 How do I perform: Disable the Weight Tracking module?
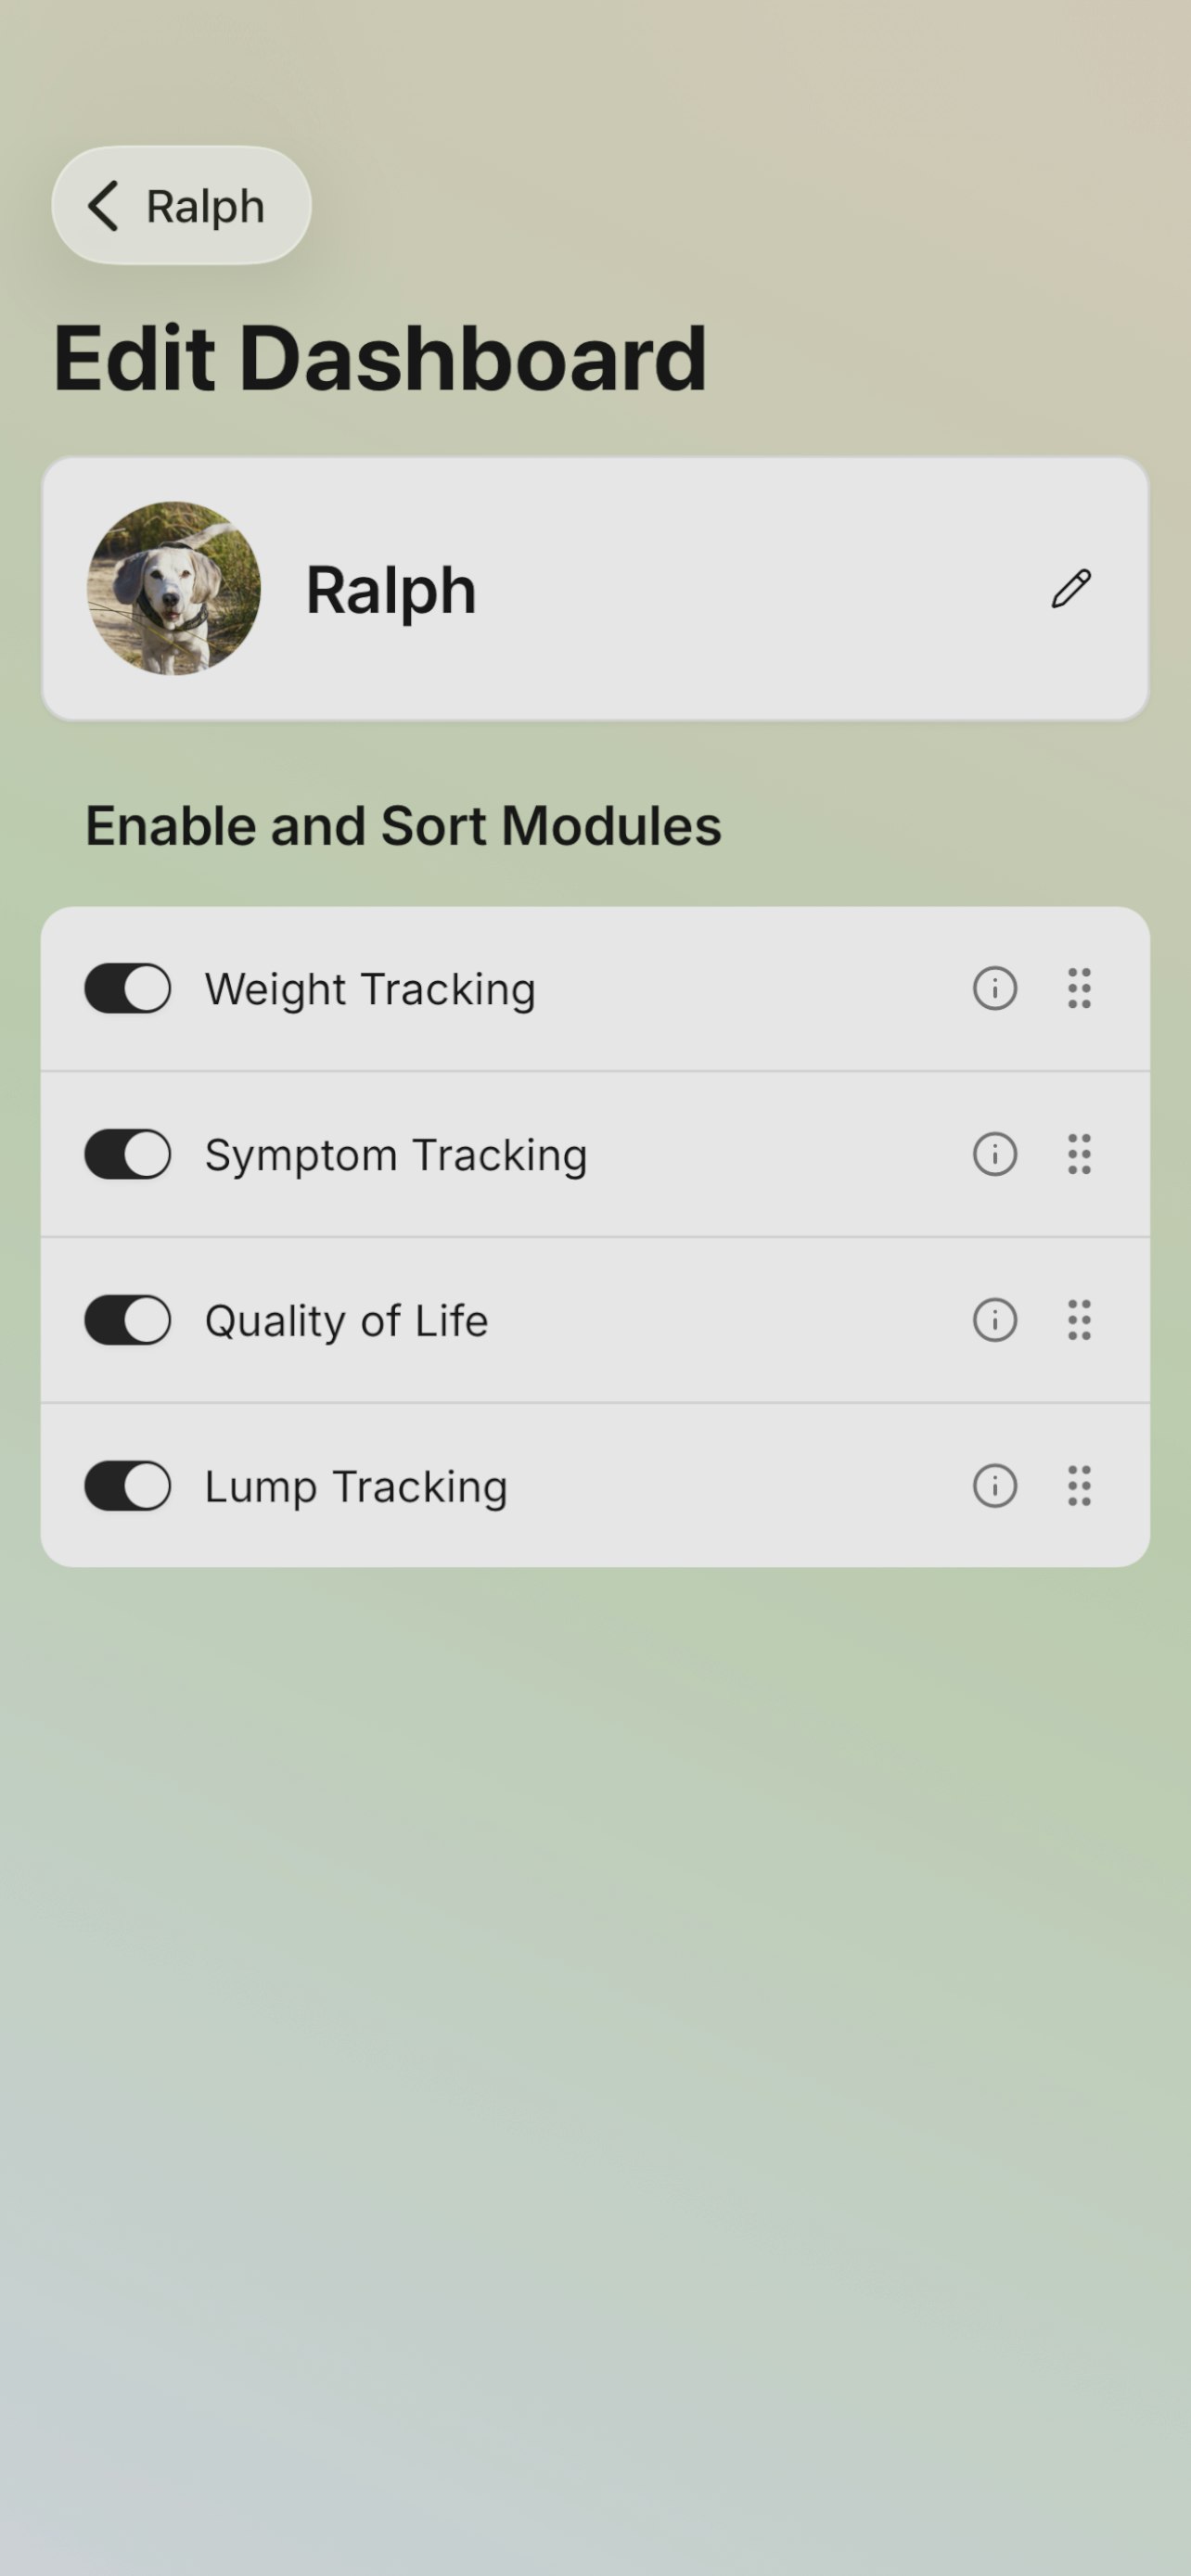click(x=128, y=988)
